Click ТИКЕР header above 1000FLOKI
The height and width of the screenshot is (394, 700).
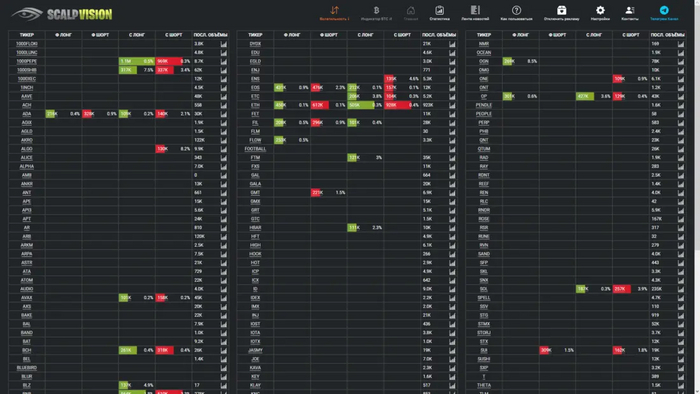(x=27, y=35)
